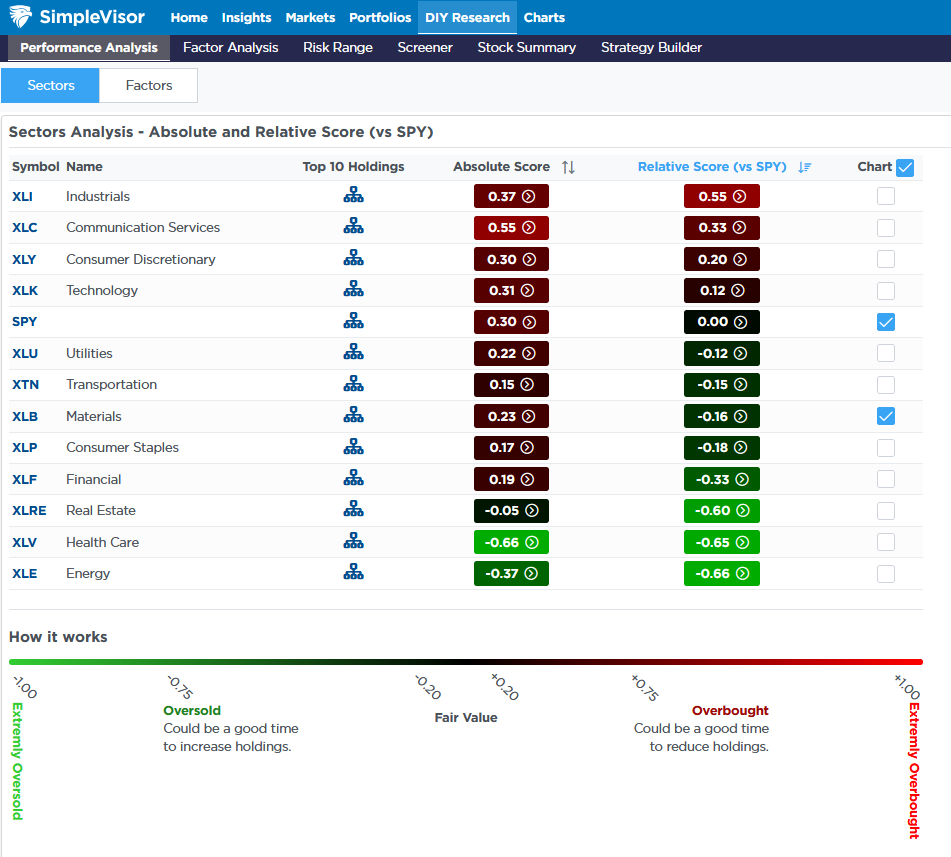Open the Risk Range tab
Screen dimensions: 951x857
(x=337, y=47)
